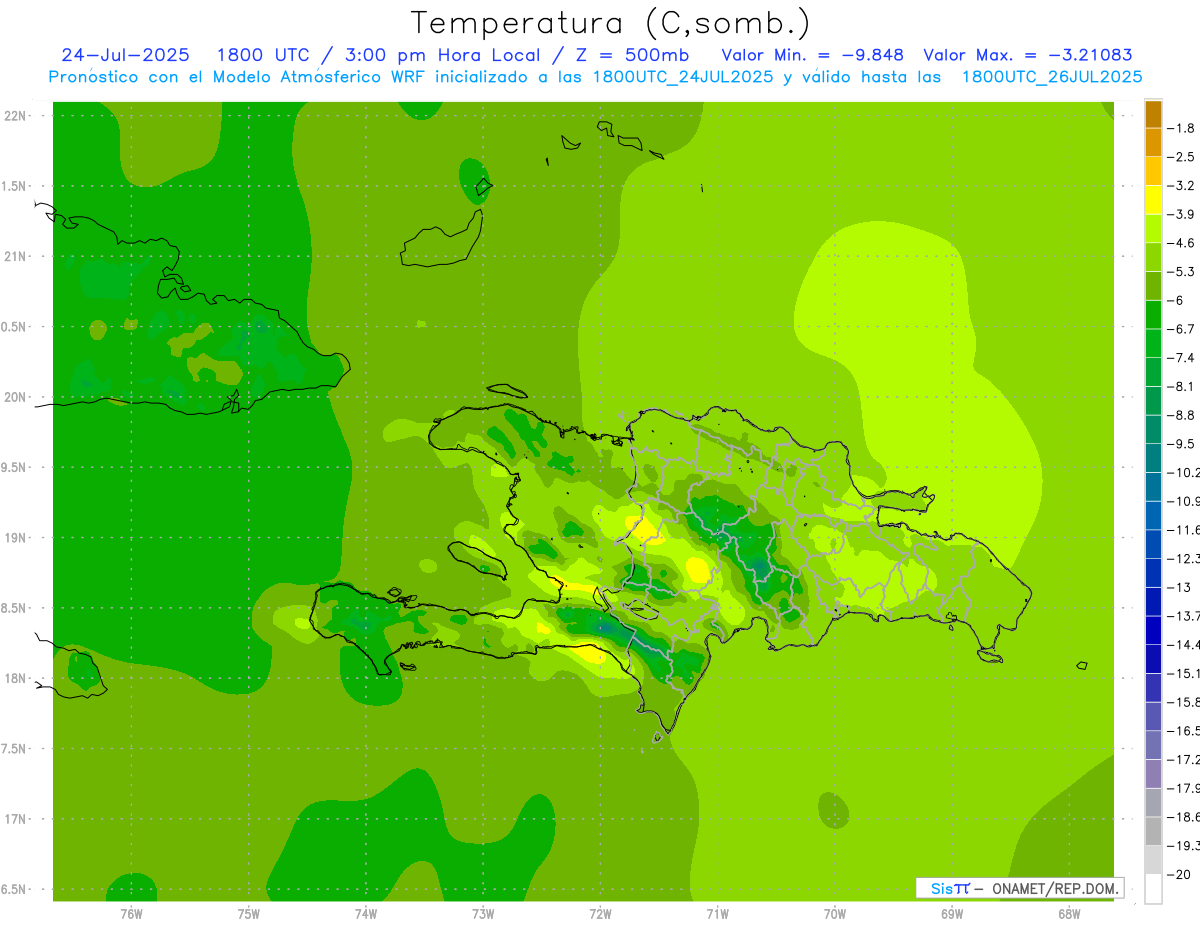
Task: Click the '-3.9' colorbar value
Action: pyautogui.click(x=1182, y=214)
